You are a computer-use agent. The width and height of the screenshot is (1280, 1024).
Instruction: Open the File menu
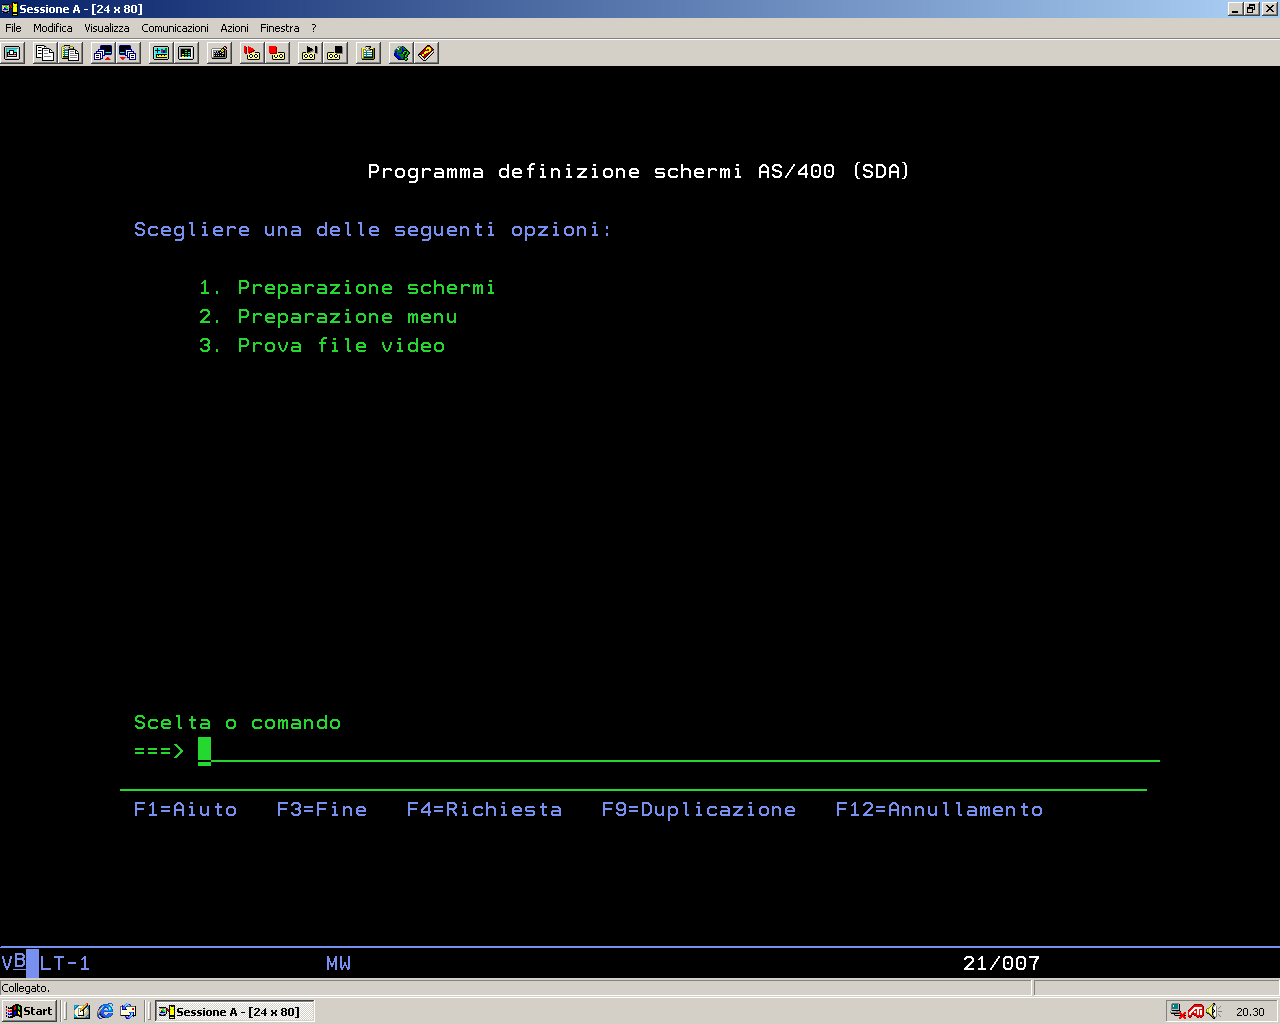pos(13,28)
